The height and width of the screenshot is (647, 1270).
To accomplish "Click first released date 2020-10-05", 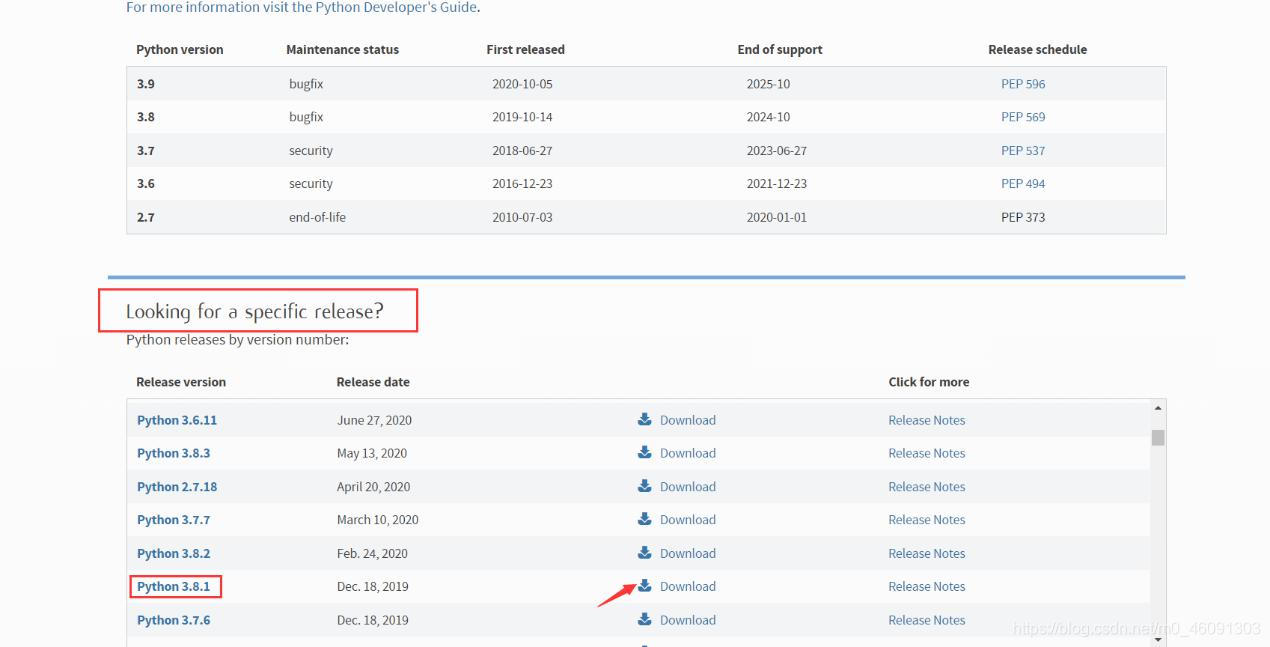I will tap(522, 84).
